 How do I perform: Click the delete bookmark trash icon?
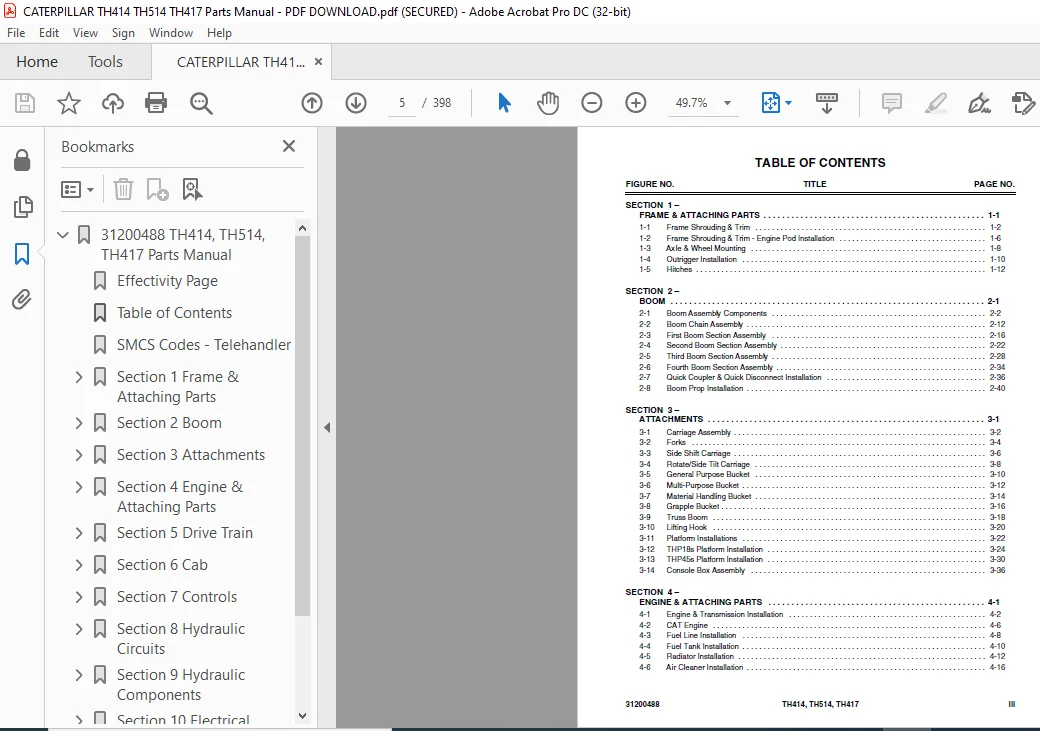coord(123,190)
